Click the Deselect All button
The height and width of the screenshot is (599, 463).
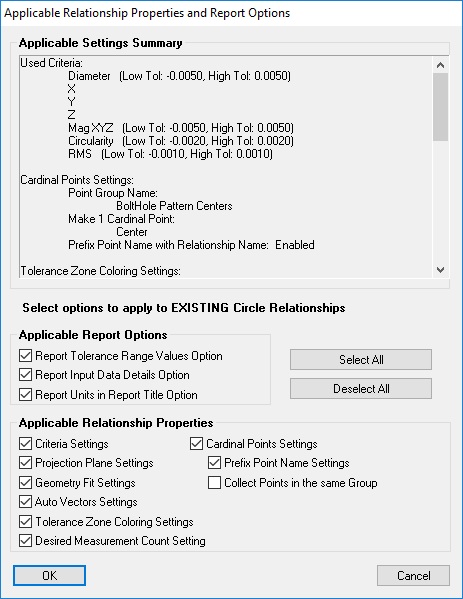coord(361,389)
